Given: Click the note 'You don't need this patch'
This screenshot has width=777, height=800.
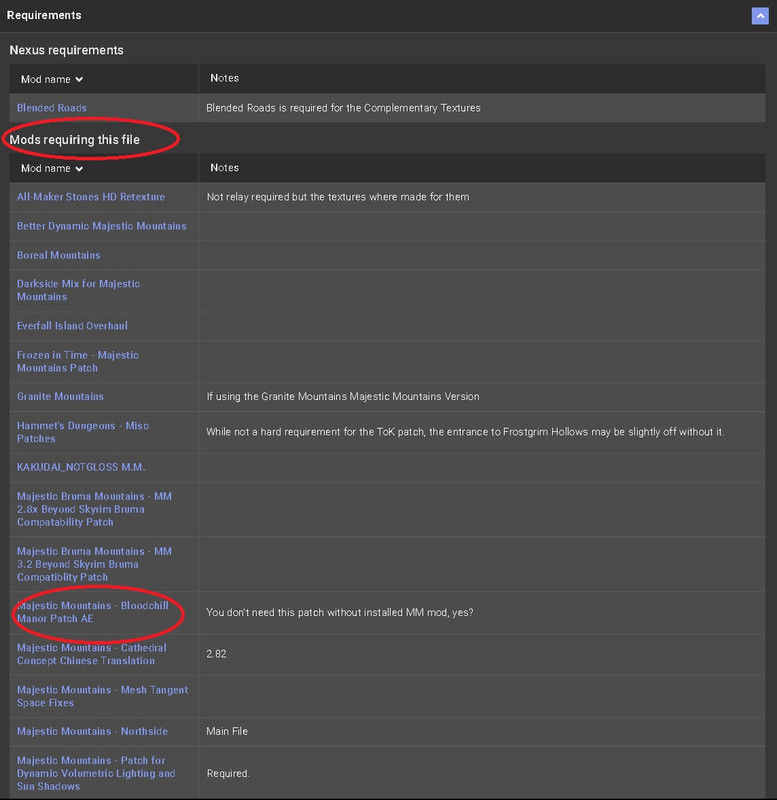Looking at the screenshot, I should coord(340,612).
